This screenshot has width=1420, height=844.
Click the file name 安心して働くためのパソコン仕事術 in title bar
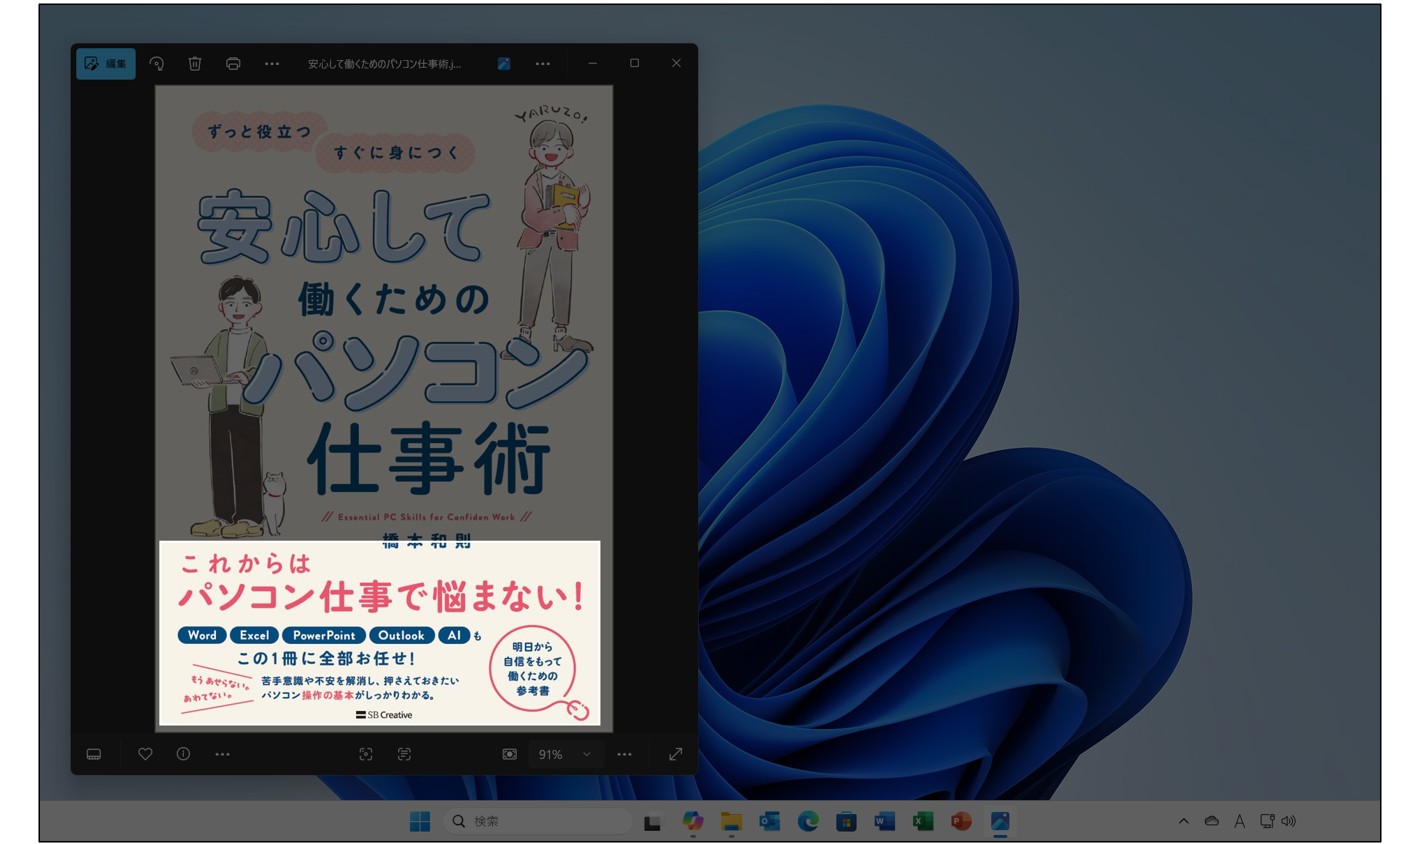click(x=385, y=64)
